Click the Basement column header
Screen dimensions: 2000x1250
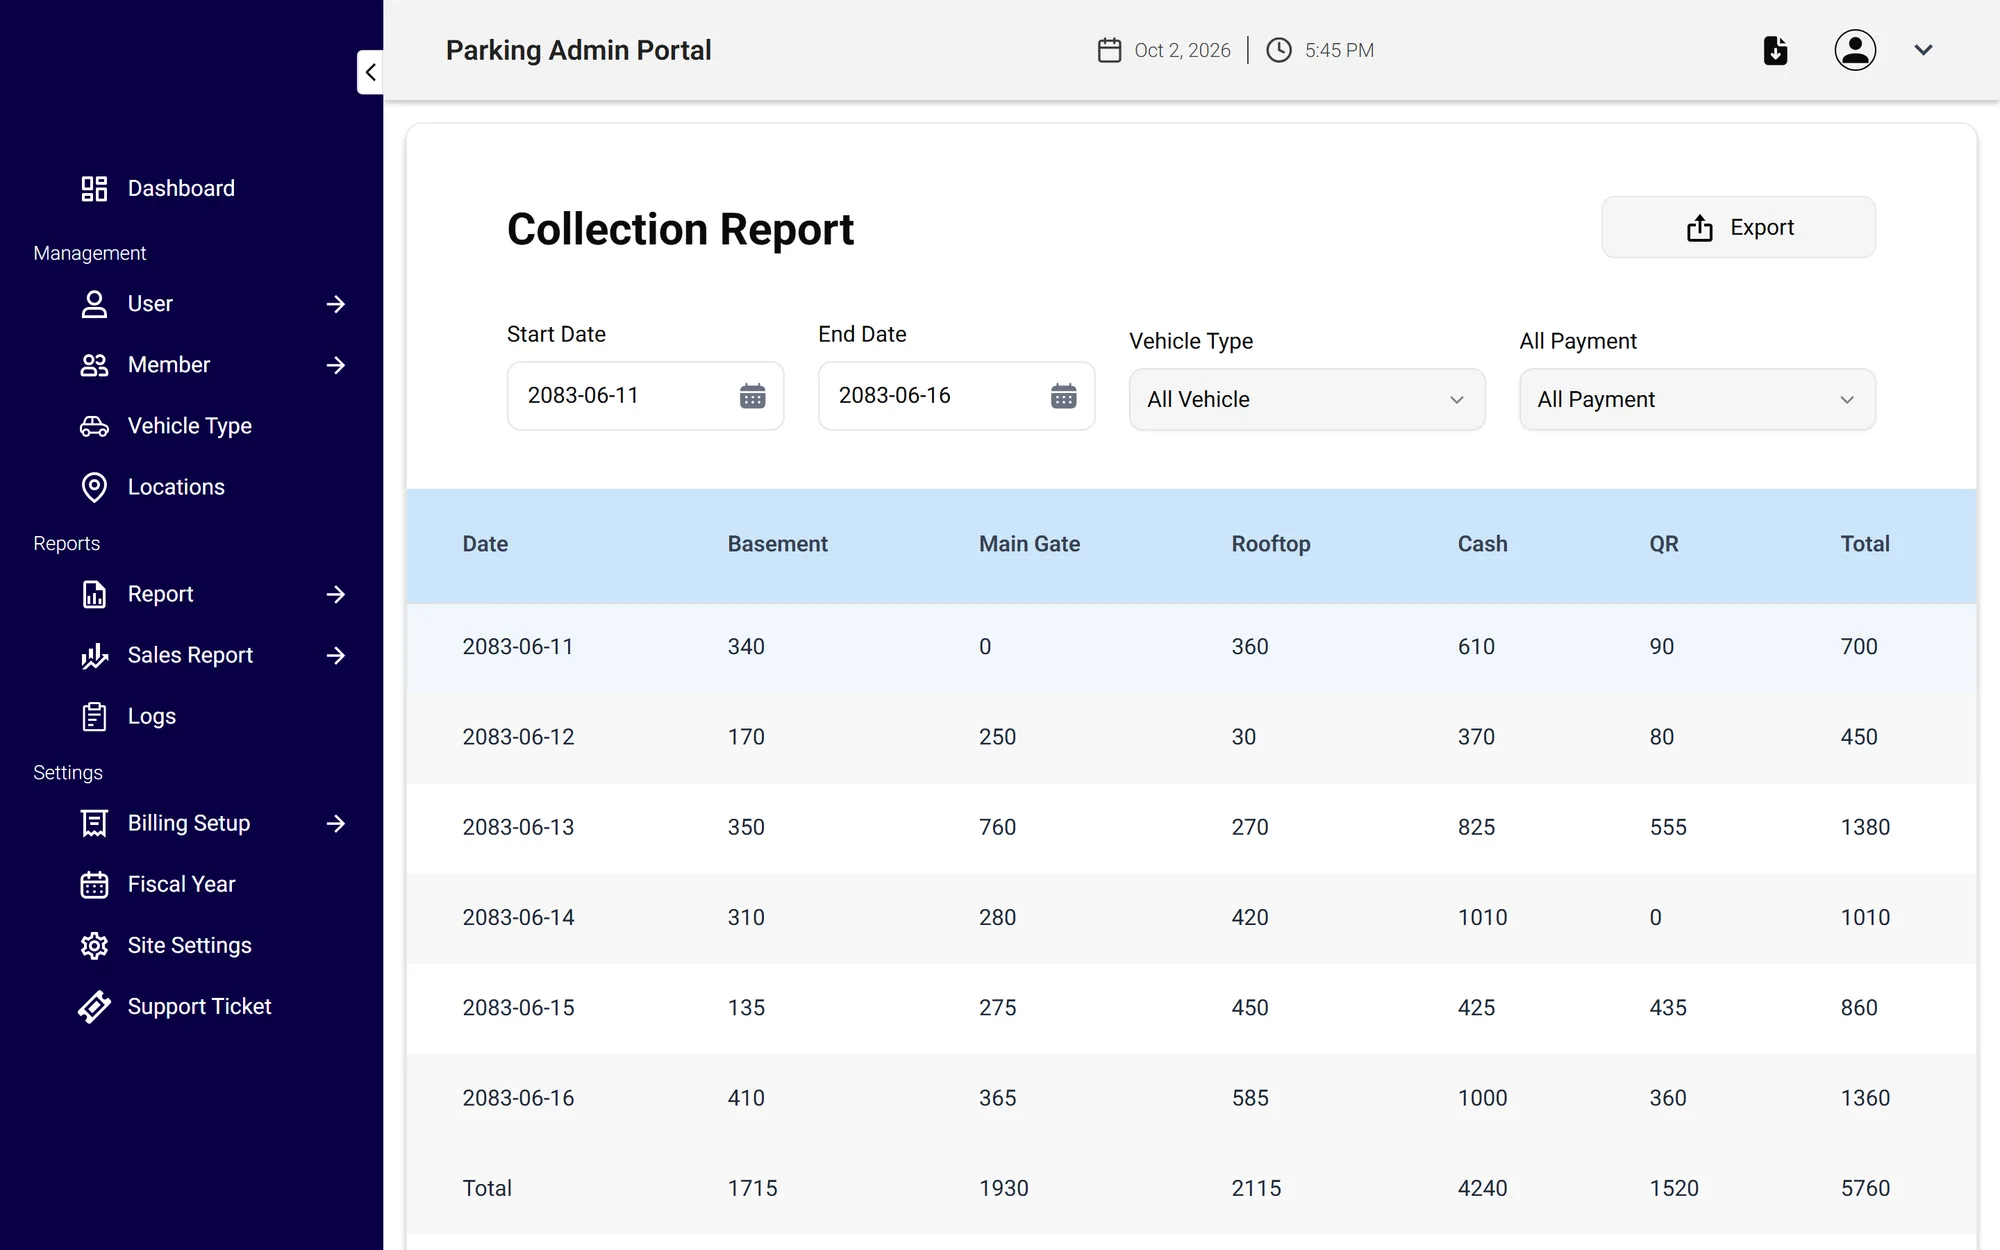click(x=777, y=544)
